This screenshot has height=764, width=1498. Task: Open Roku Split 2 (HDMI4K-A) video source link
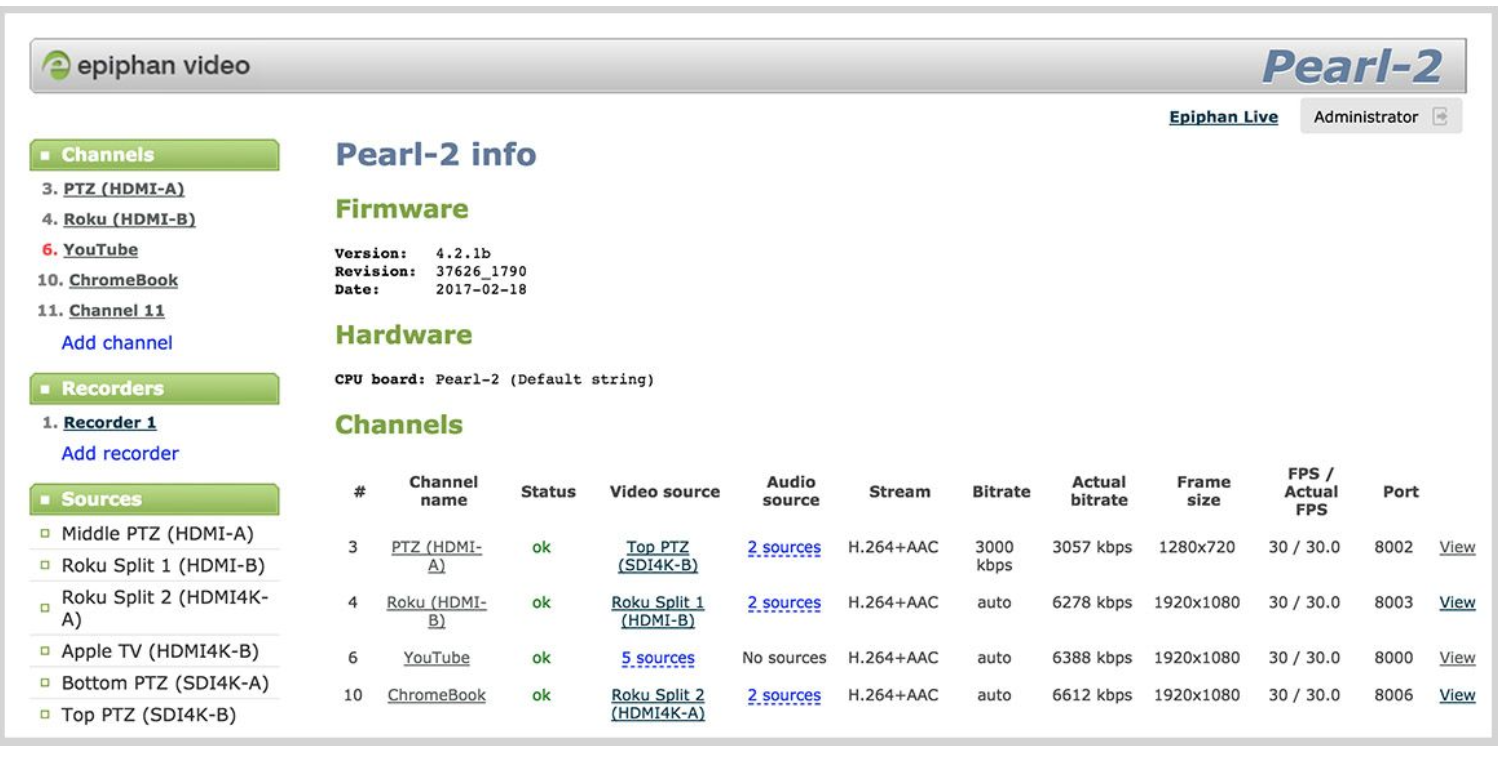(658, 704)
